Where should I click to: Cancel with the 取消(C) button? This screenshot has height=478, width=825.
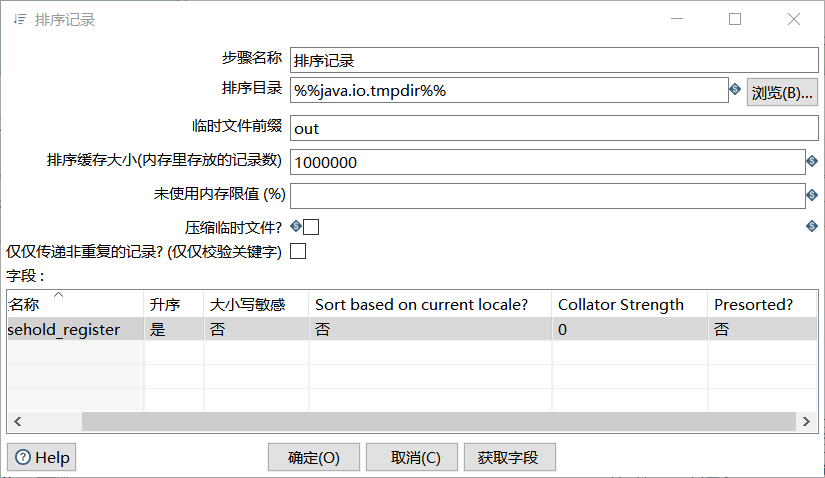(x=412, y=457)
